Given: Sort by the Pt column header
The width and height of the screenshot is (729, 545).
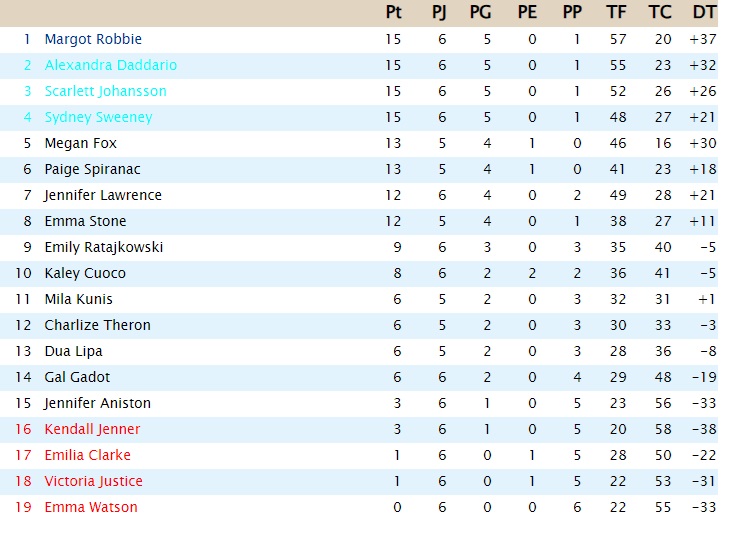Looking at the screenshot, I should pyautogui.click(x=393, y=12).
